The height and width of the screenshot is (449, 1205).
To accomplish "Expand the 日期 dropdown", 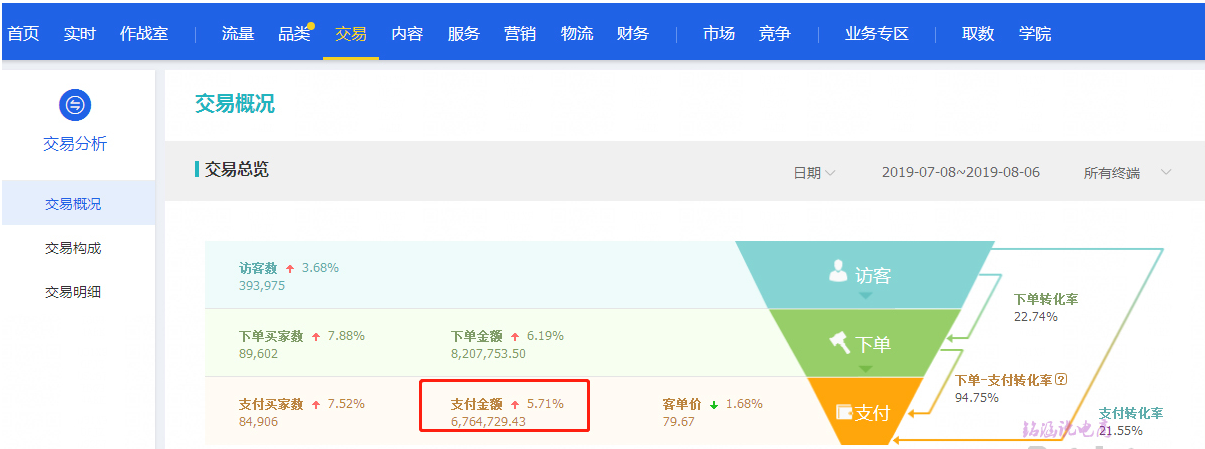I will coord(814,173).
